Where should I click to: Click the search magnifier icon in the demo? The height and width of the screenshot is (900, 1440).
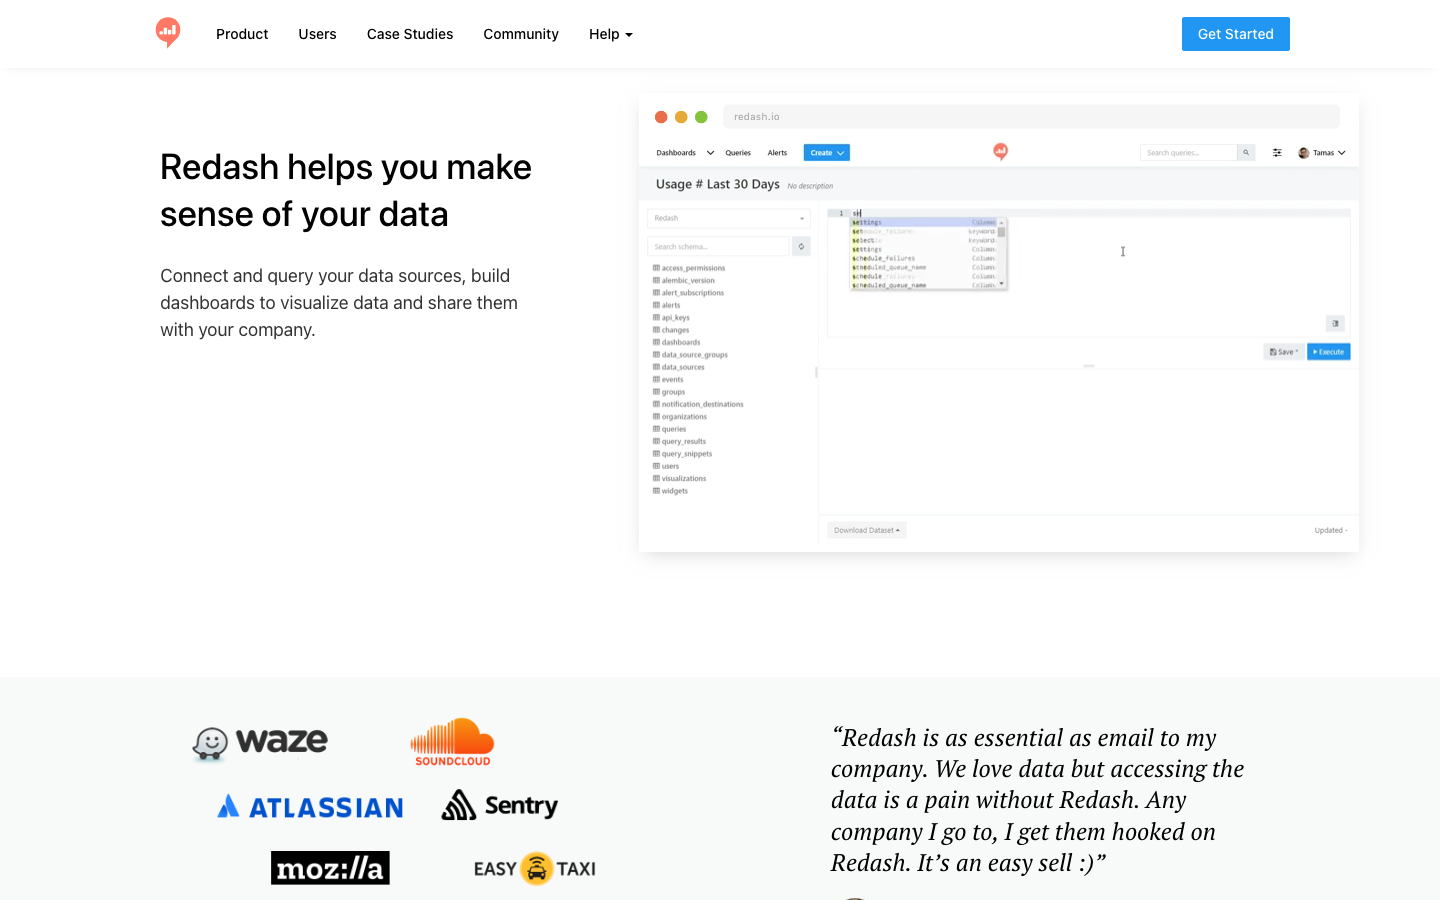pos(1246,153)
